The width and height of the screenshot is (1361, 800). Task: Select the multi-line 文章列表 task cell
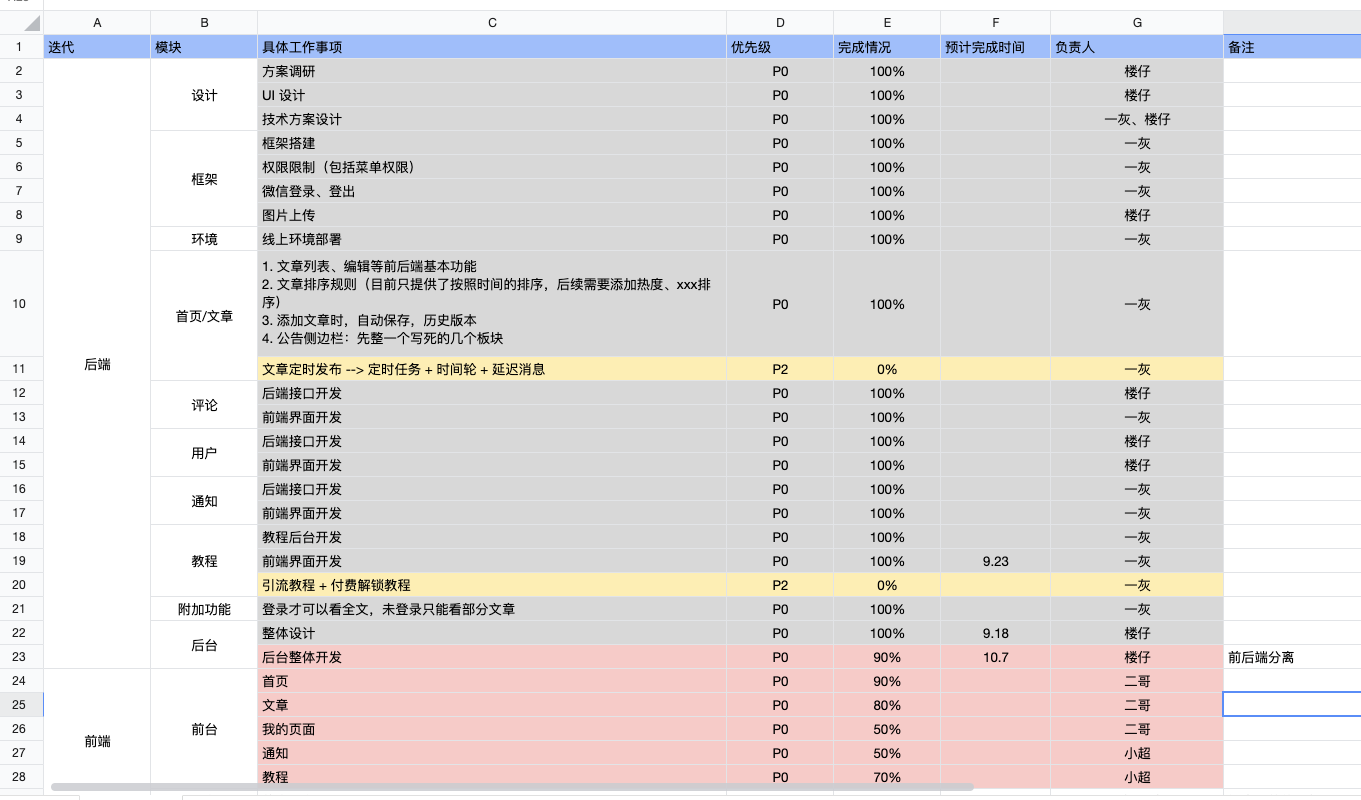click(492, 304)
